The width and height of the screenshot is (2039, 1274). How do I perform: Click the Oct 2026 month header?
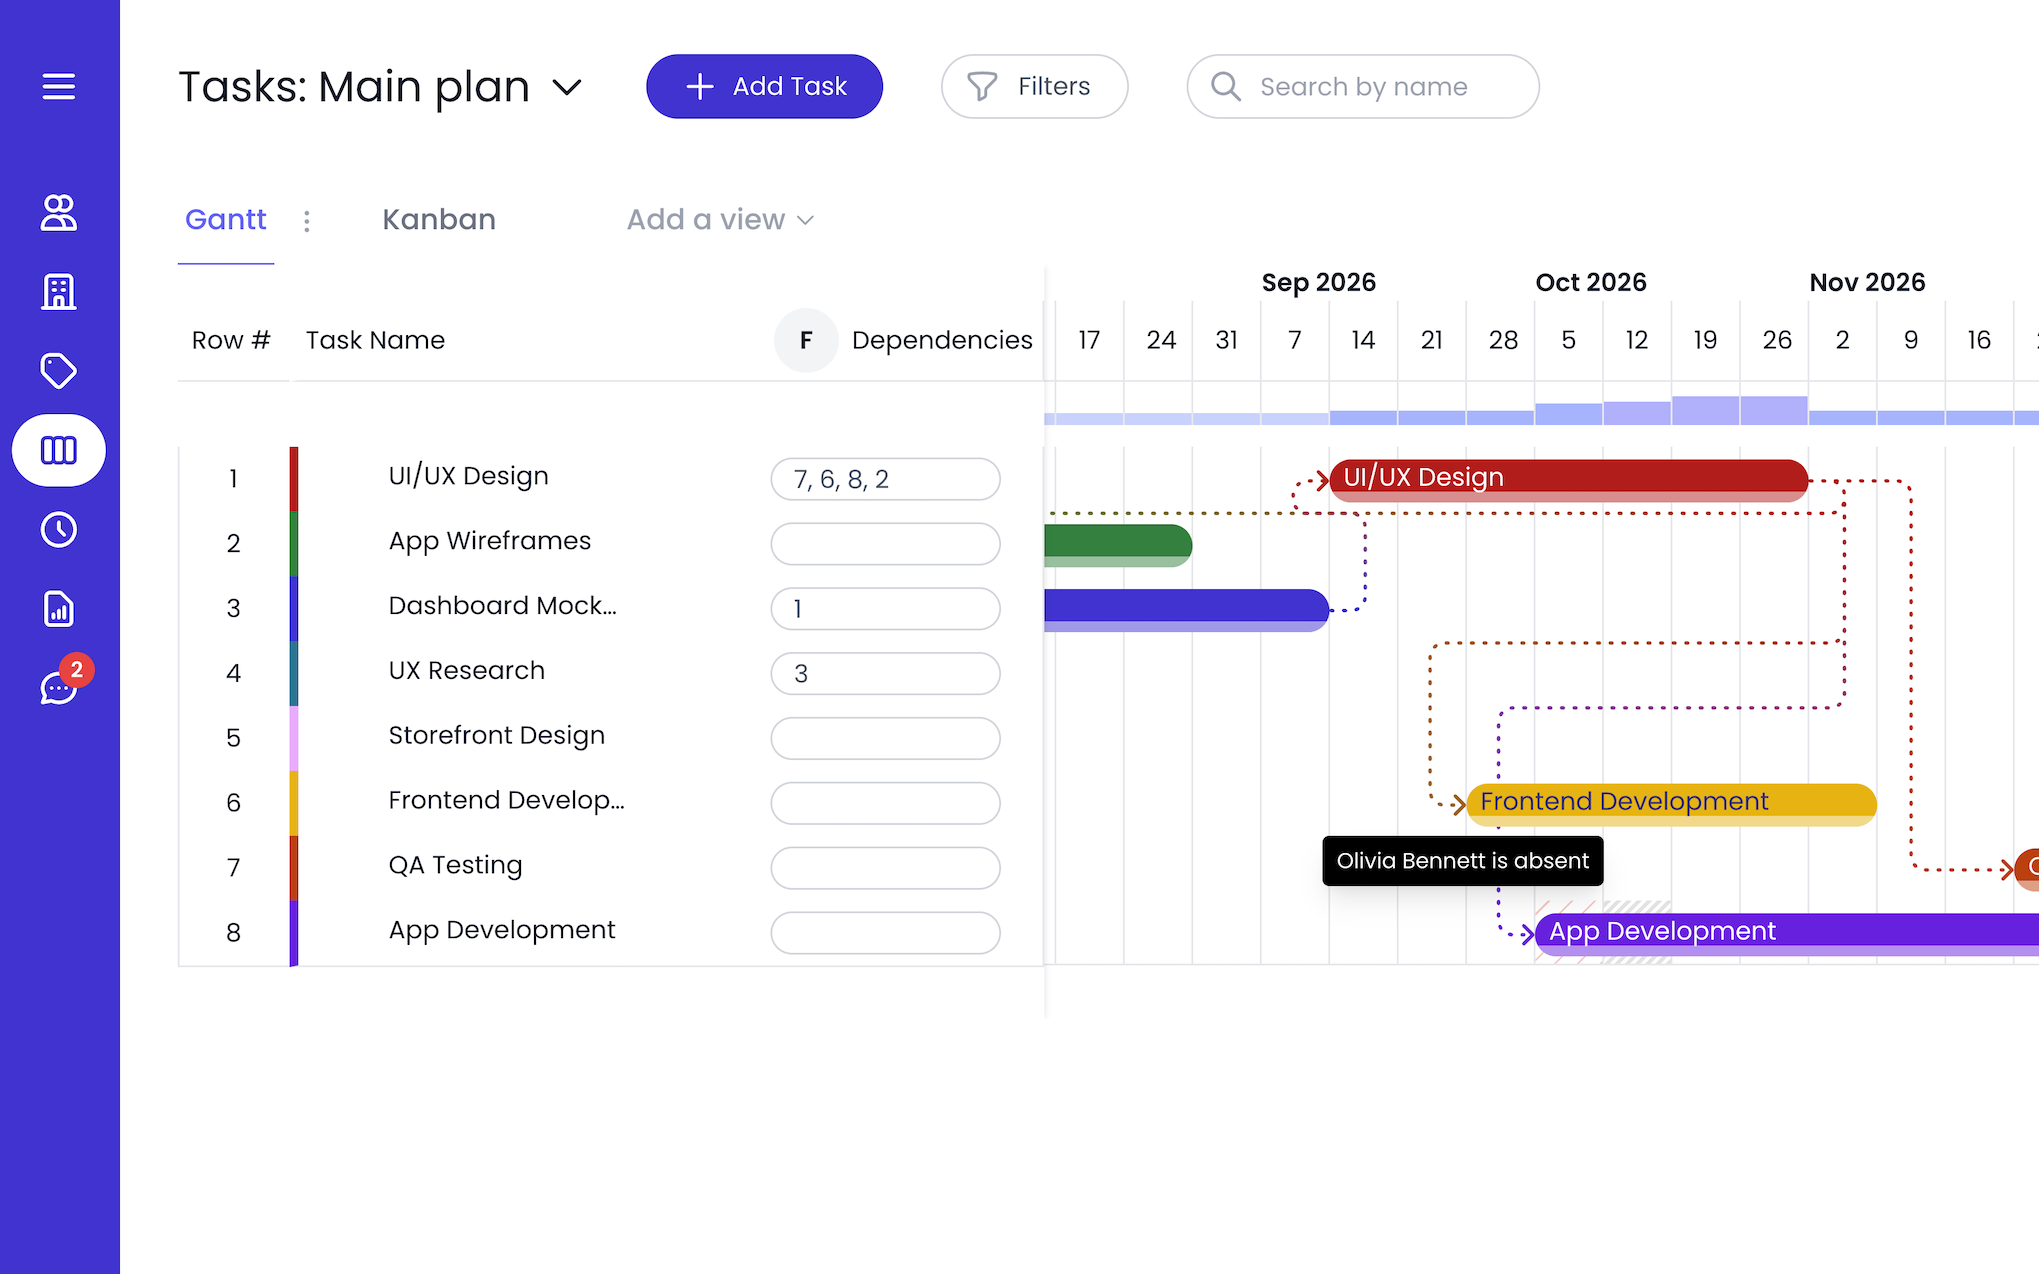pos(1590,283)
